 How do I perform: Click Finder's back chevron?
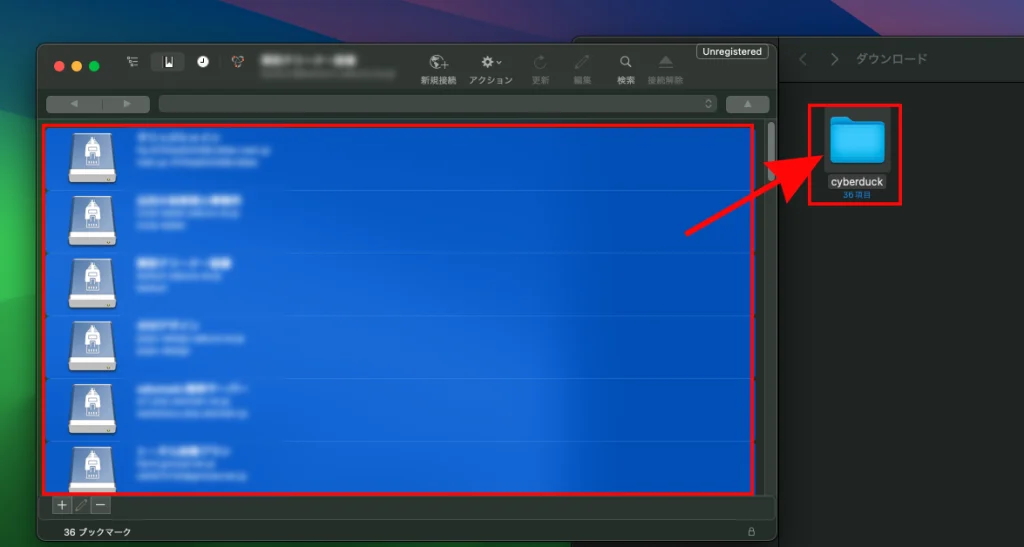[802, 60]
